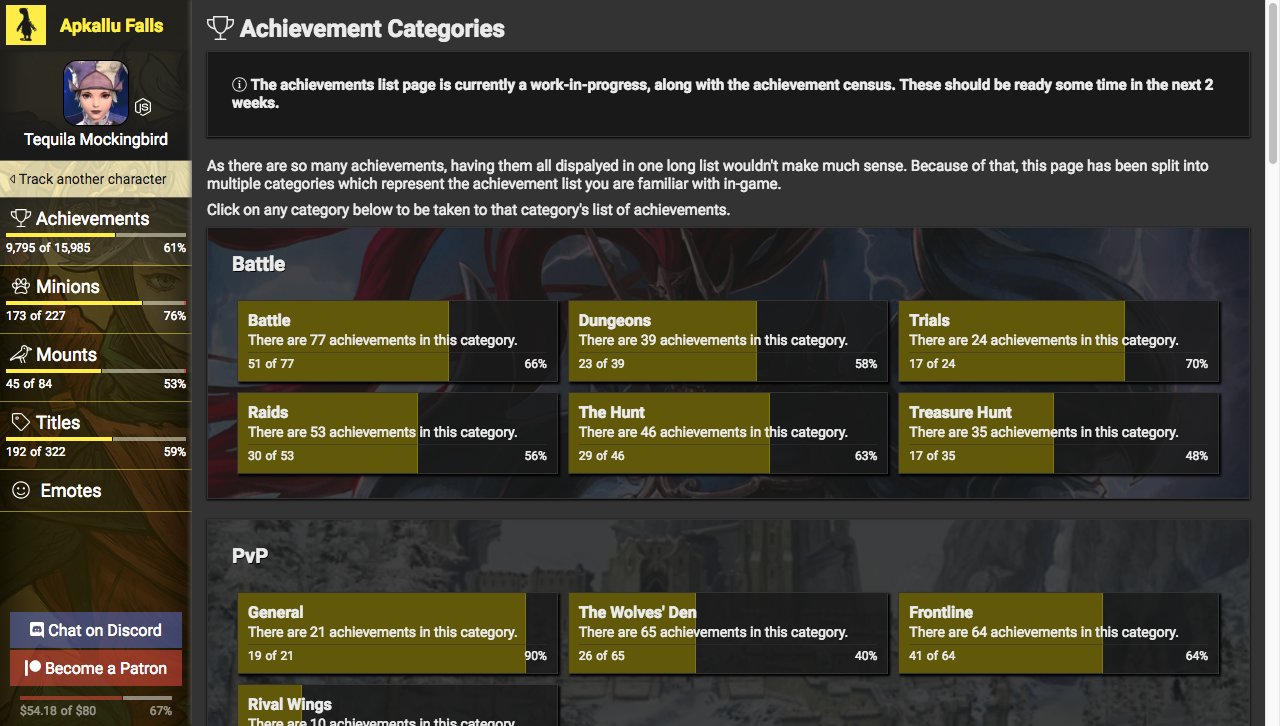Open the Emotes sidebar section
The height and width of the screenshot is (726, 1280).
point(95,490)
